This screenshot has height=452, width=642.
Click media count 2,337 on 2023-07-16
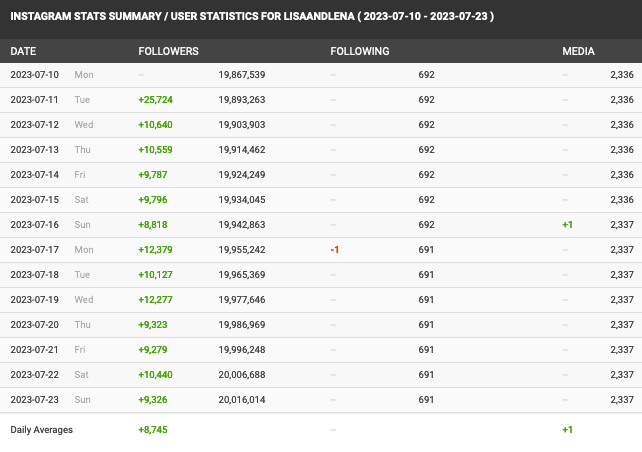pos(622,225)
